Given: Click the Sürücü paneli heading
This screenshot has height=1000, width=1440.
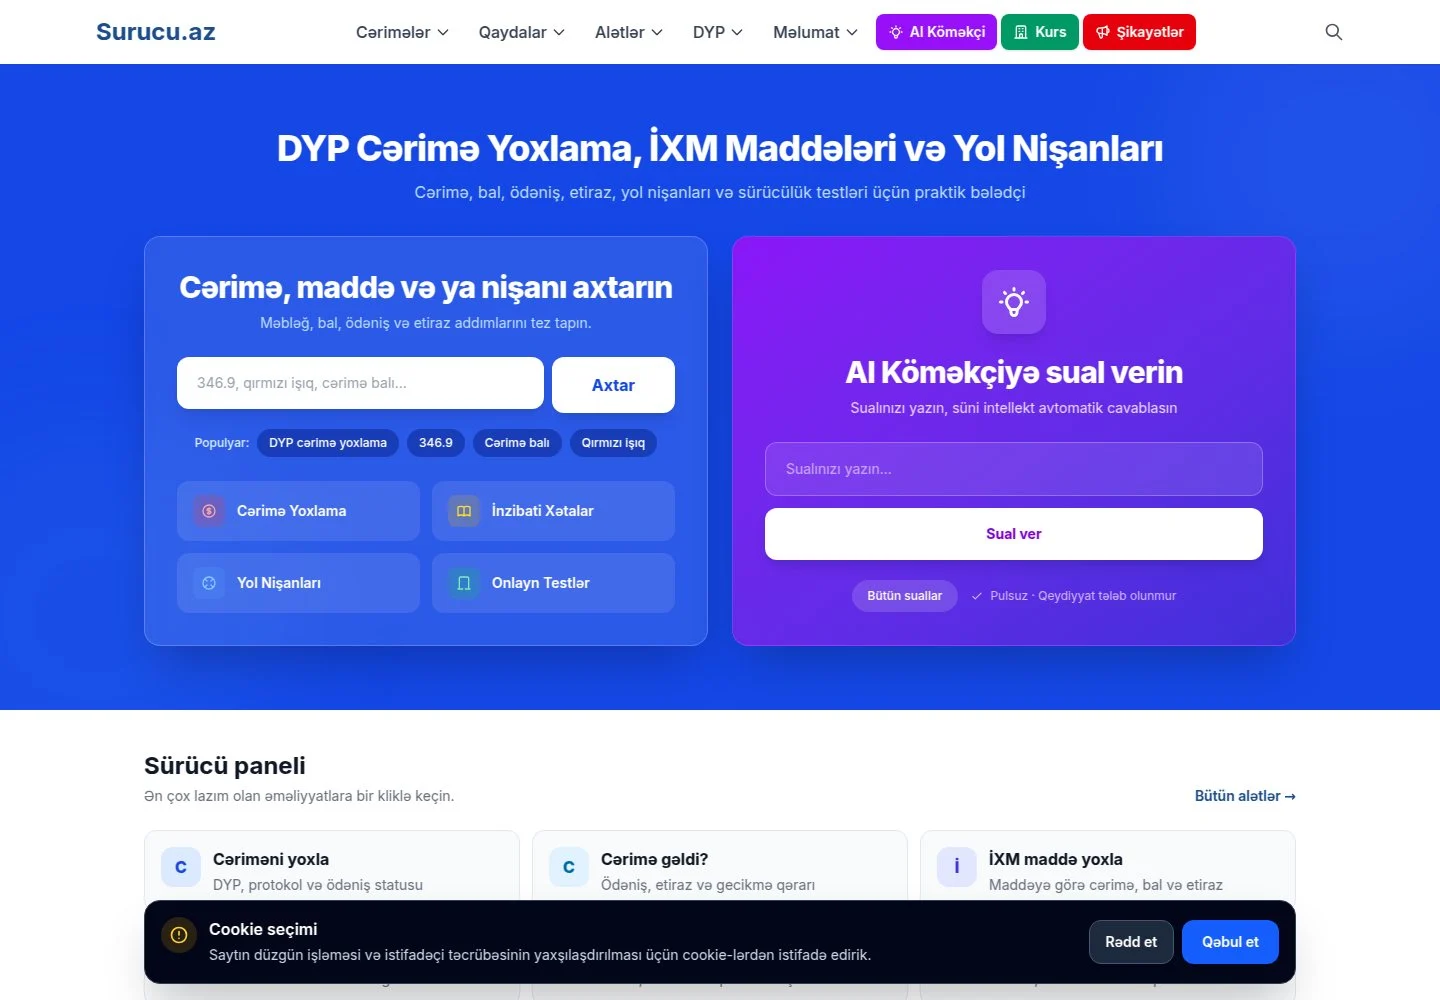Looking at the screenshot, I should coord(225,766).
